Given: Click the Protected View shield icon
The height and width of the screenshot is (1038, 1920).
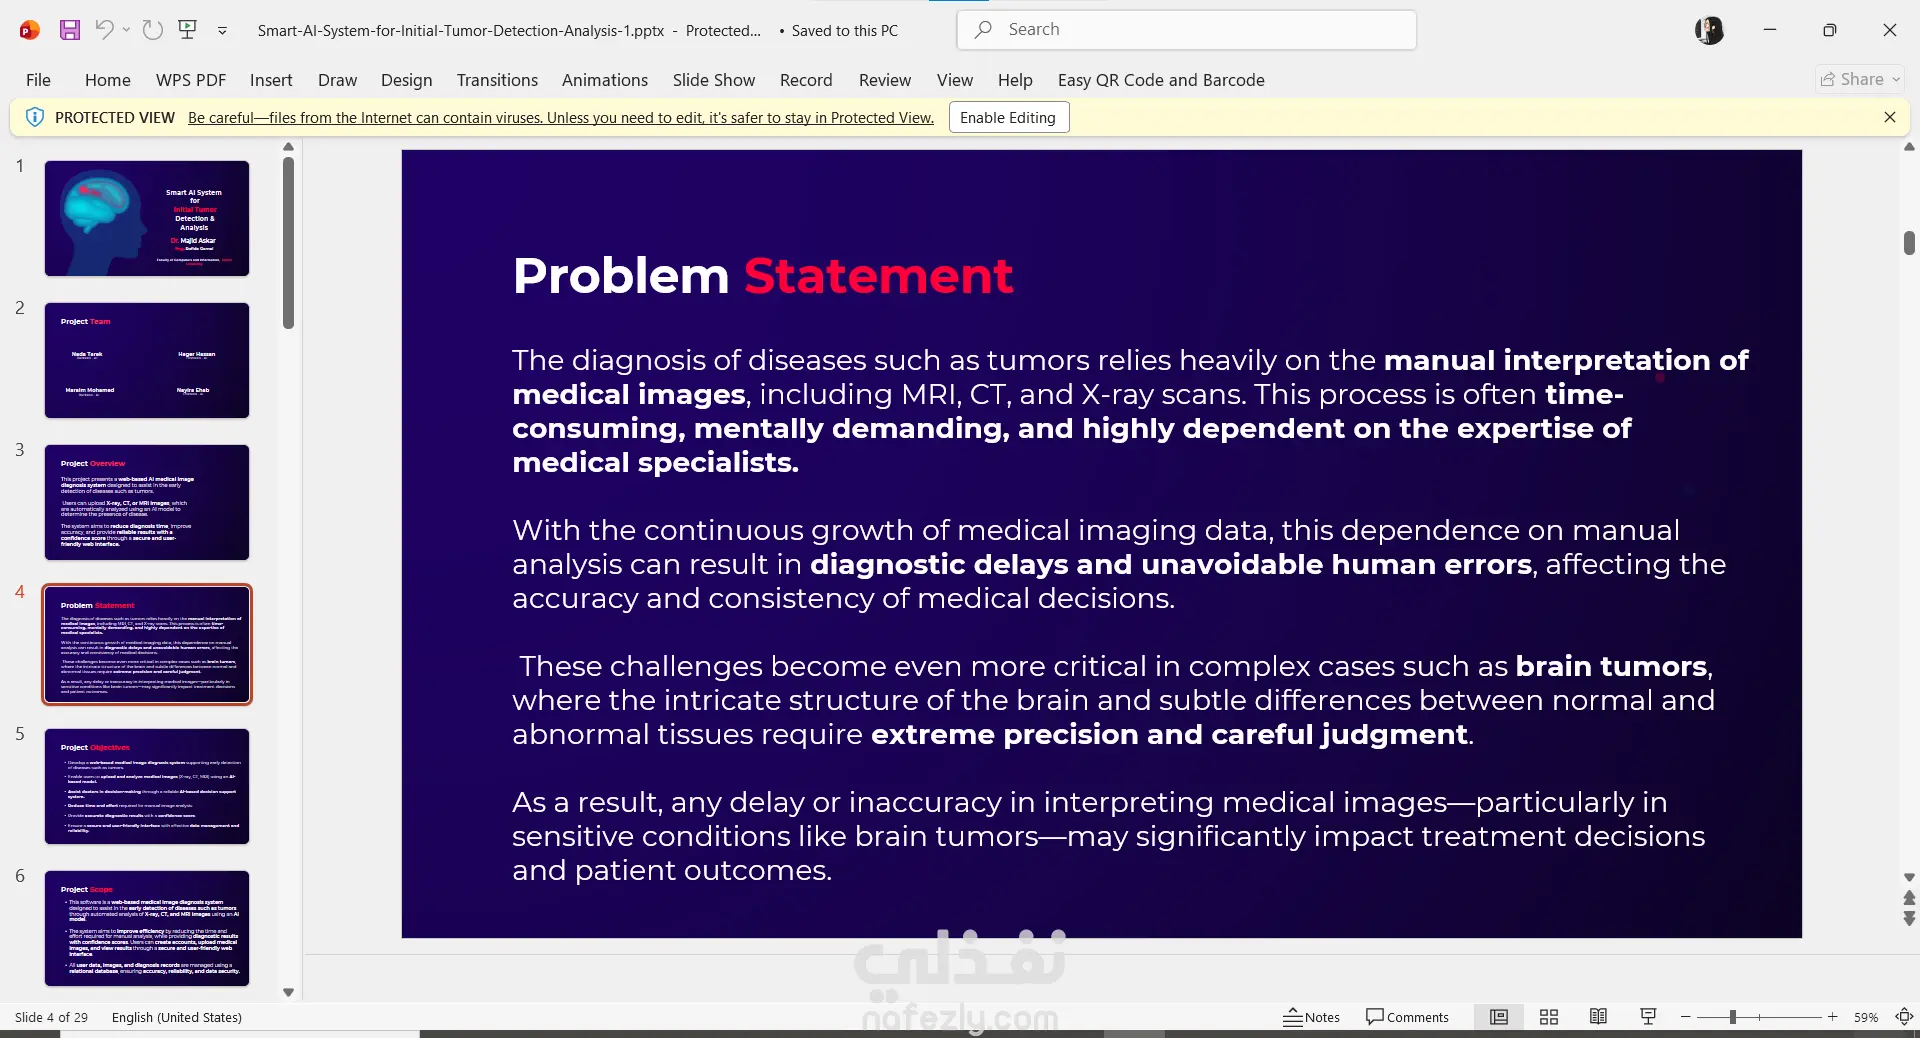Looking at the screenshot, I should (x=34, y=117).
